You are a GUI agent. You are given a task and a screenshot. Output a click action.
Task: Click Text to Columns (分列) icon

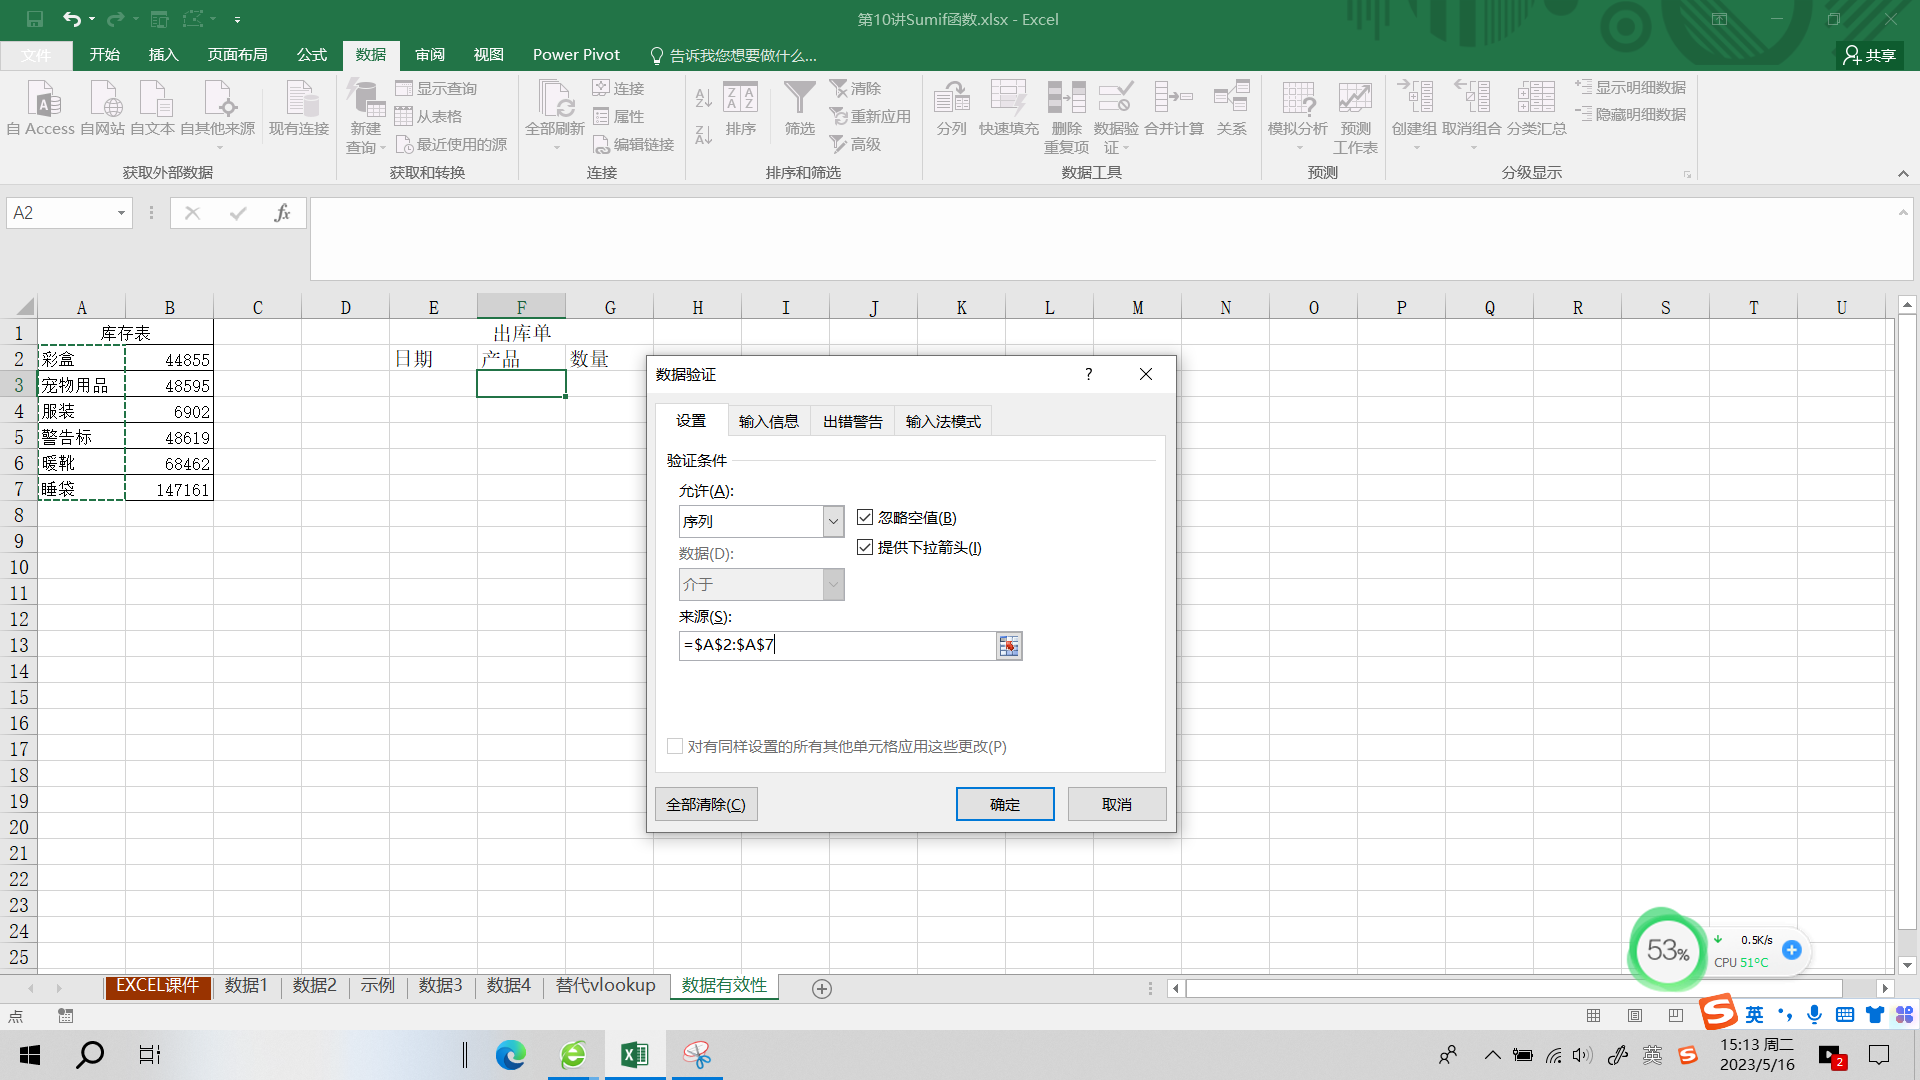[951, 108]
